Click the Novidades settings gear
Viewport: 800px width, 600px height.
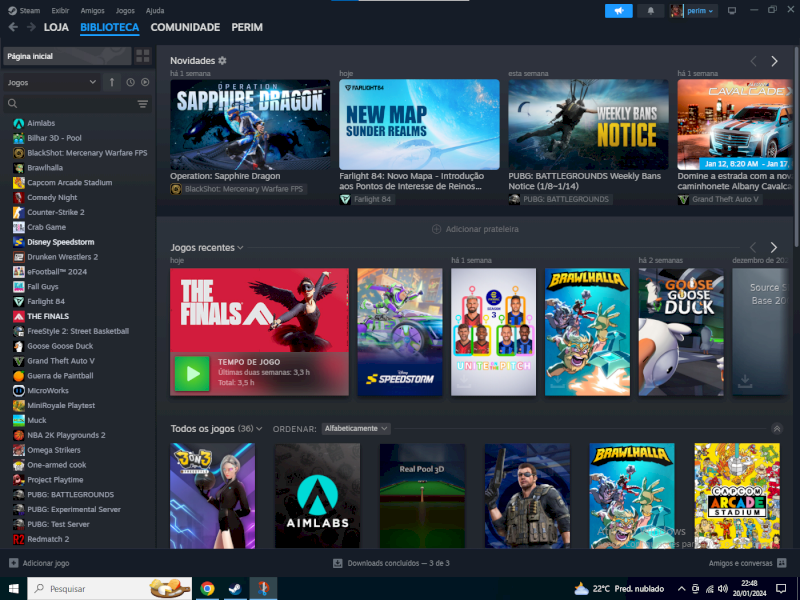(222, 61)
